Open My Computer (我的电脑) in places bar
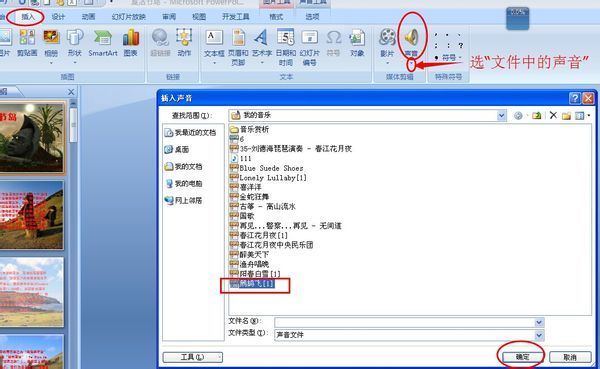 [x=183, y=184]
